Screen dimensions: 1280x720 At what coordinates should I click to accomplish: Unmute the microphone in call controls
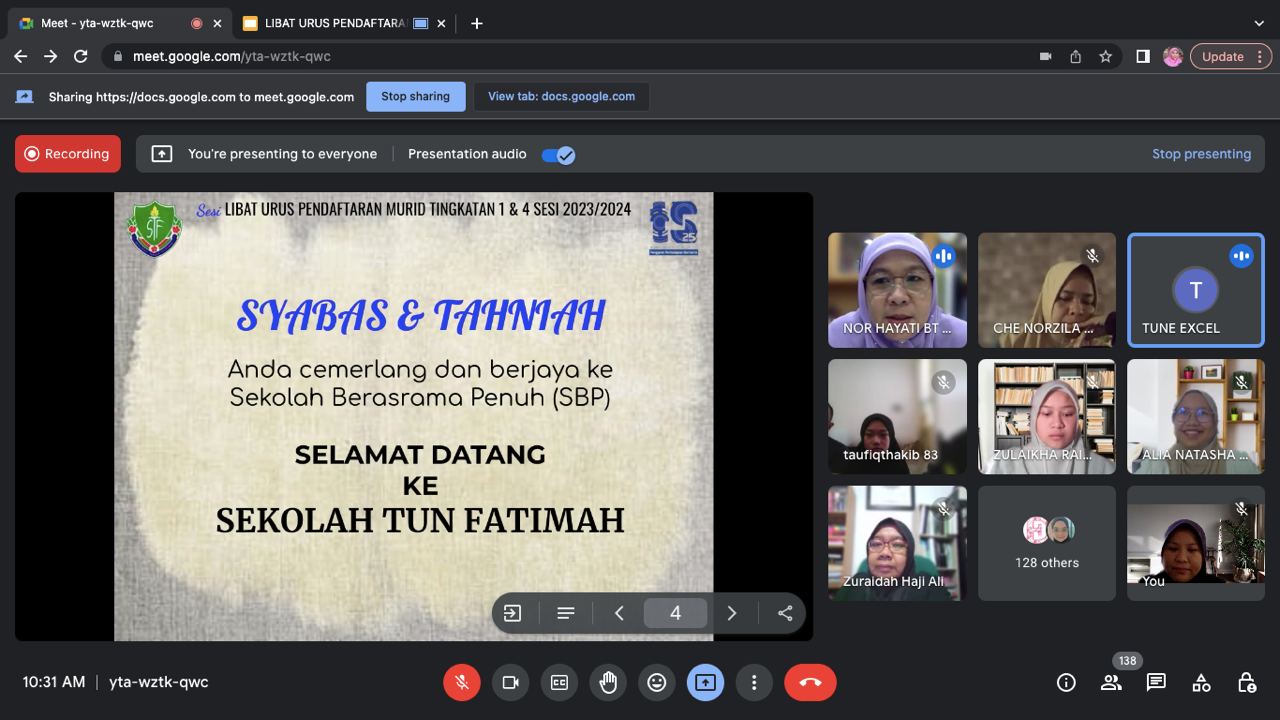(x=462, y=682)
